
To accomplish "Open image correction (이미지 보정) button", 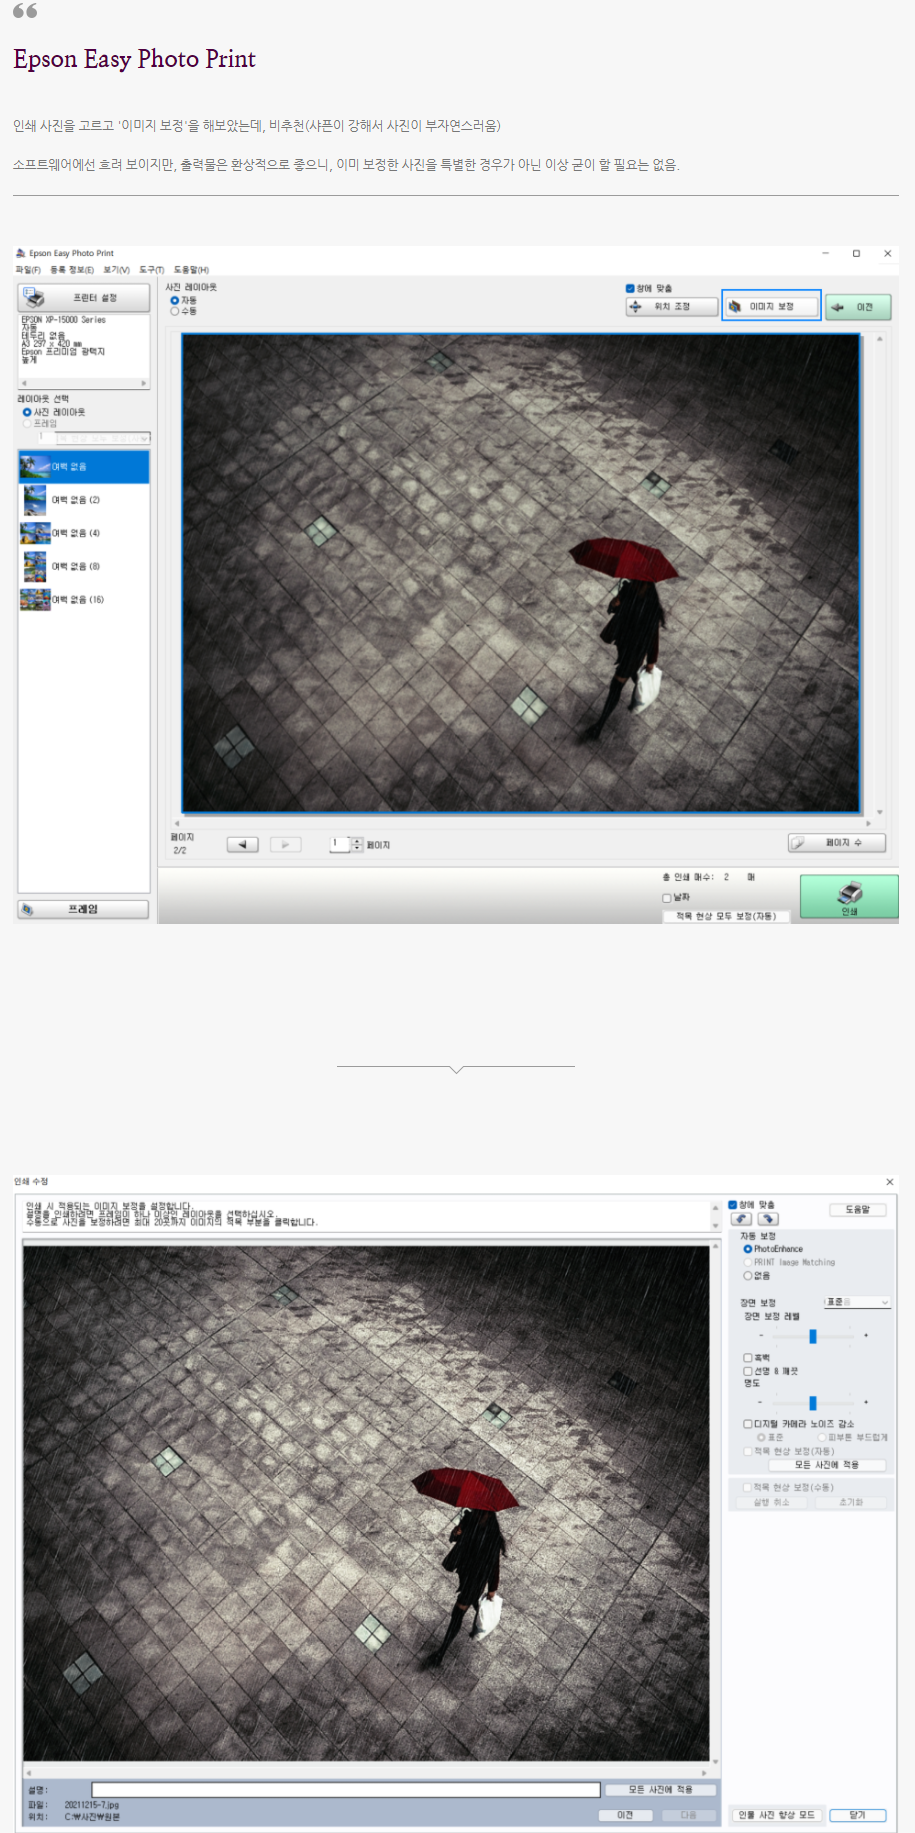I will pos(771,306).
